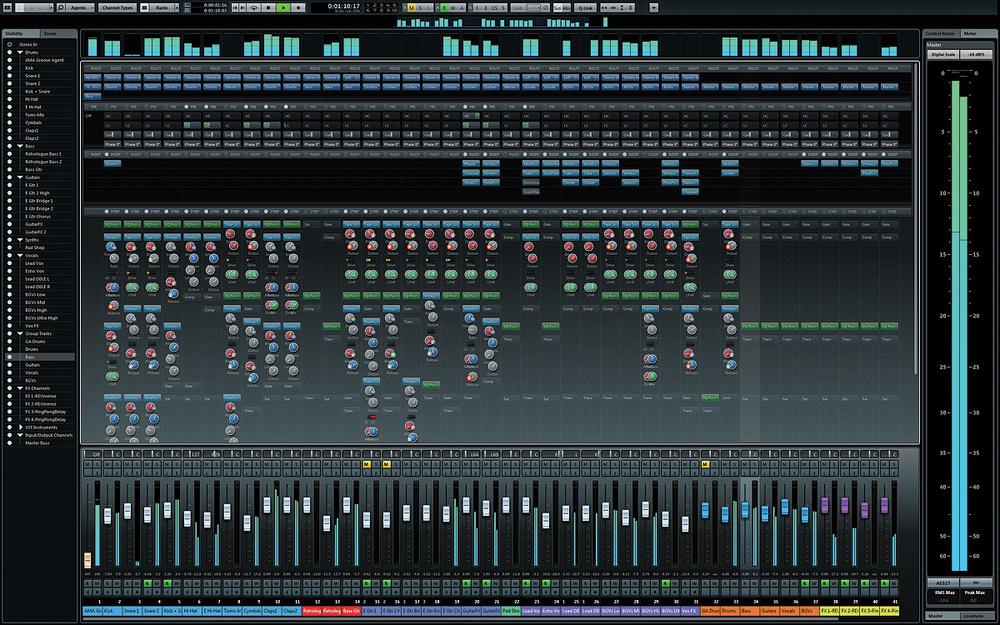Toggle visibility dot for Hi Hat
1000x625 pixels.
pos(9,99)
